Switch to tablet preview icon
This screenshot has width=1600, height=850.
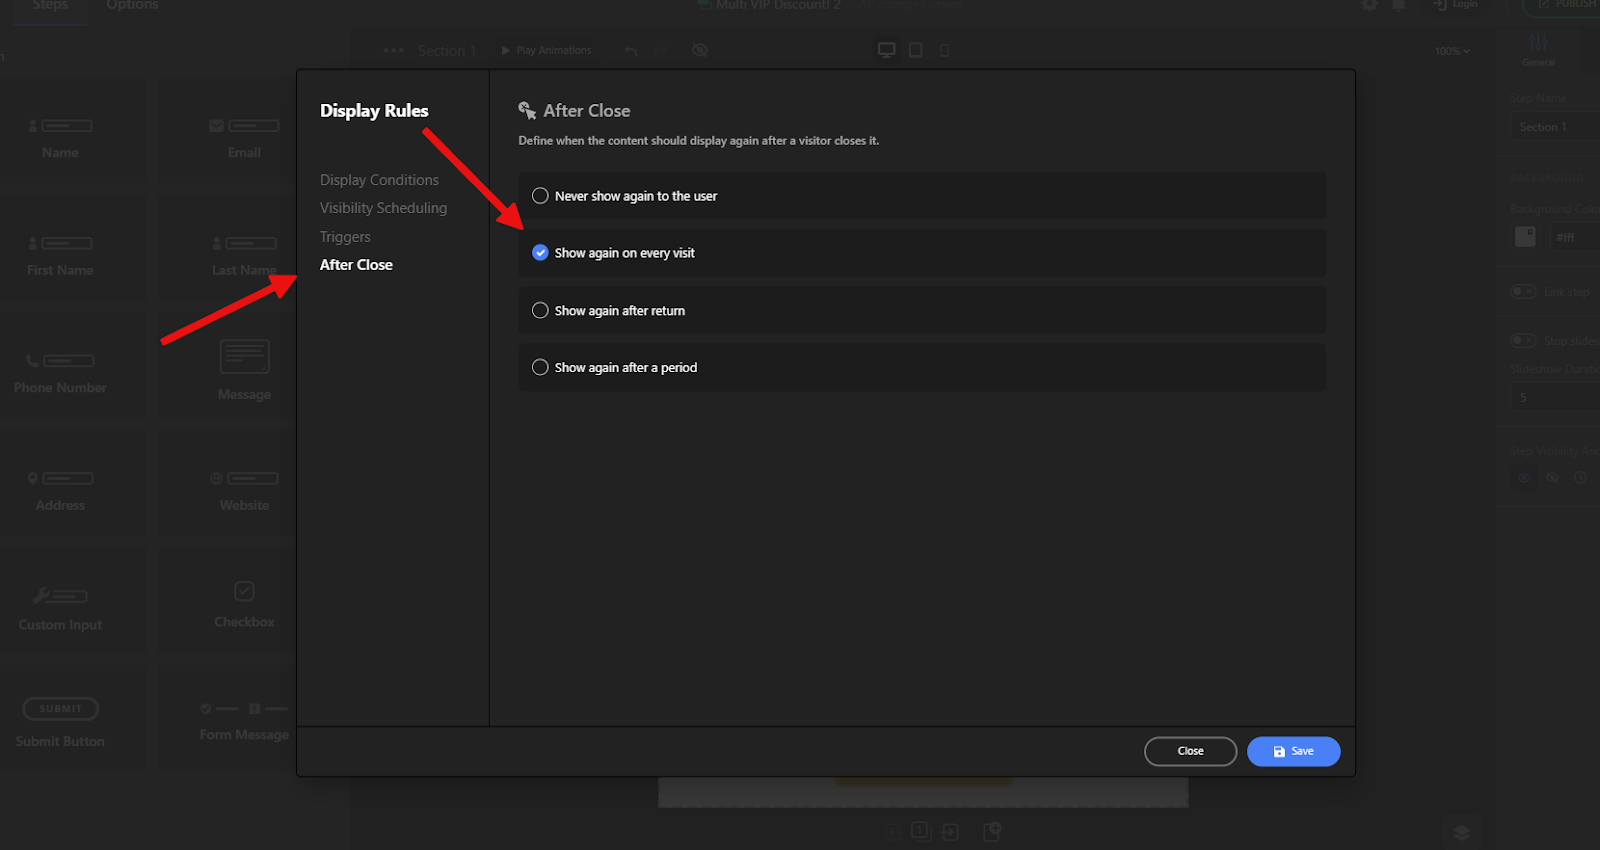(915, 50)
